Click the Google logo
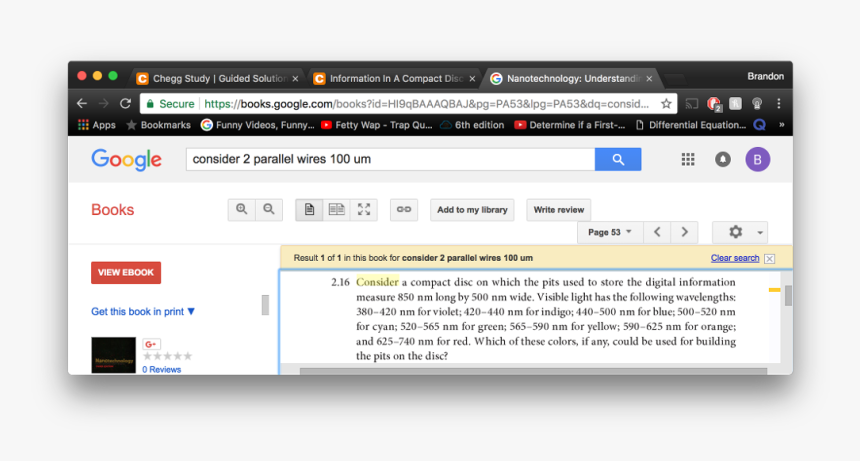Screen dimensions: 860x461 pos(126,160)
